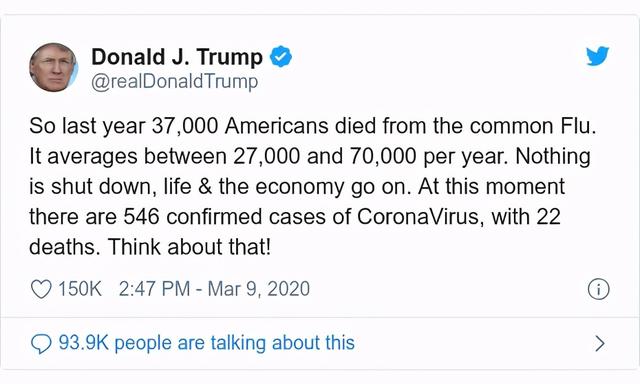
Task: Like the tweet with the heart icon
Action: (41, 289)
